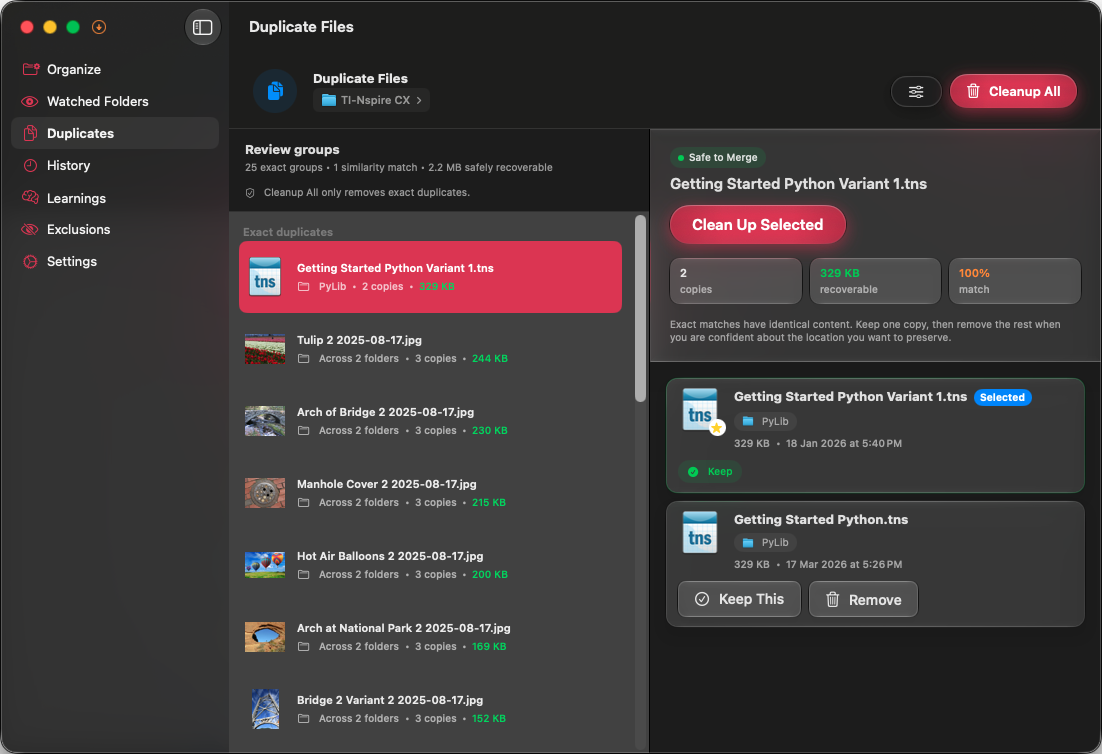Open the Learnings section
Viewport: 1102px width, 754px height.
tap(115, 198)
